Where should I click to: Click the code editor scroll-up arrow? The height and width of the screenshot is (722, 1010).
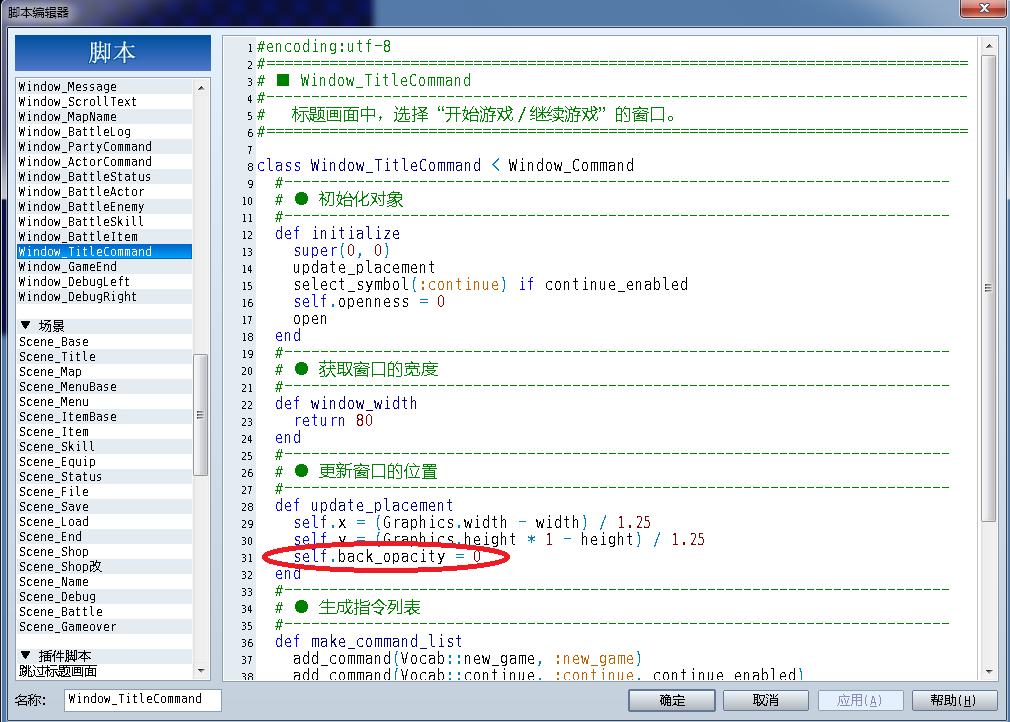coord(989,46)
